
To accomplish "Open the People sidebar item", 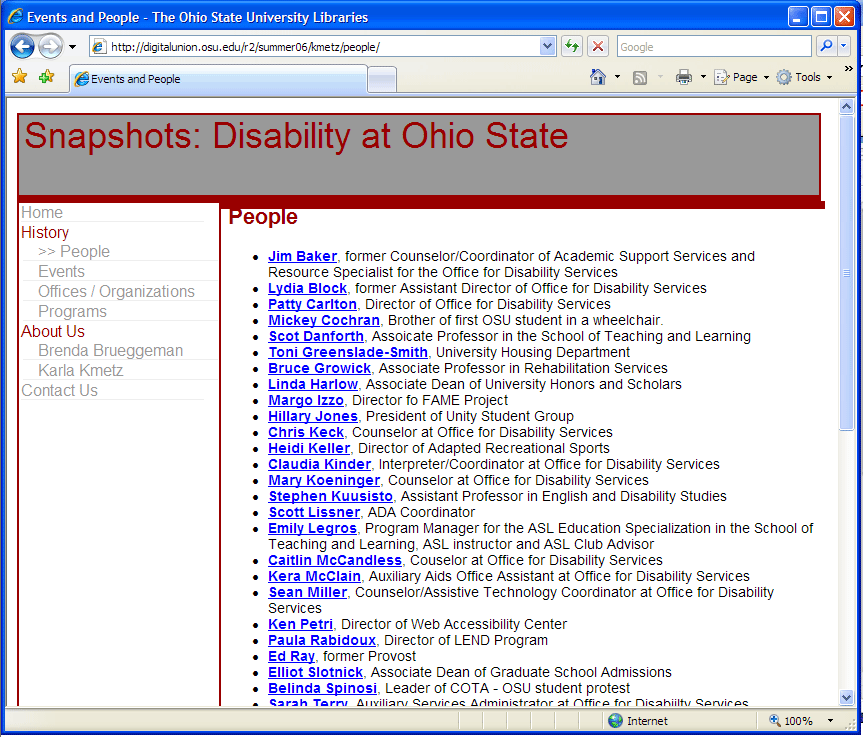I will tap(74, 252).
